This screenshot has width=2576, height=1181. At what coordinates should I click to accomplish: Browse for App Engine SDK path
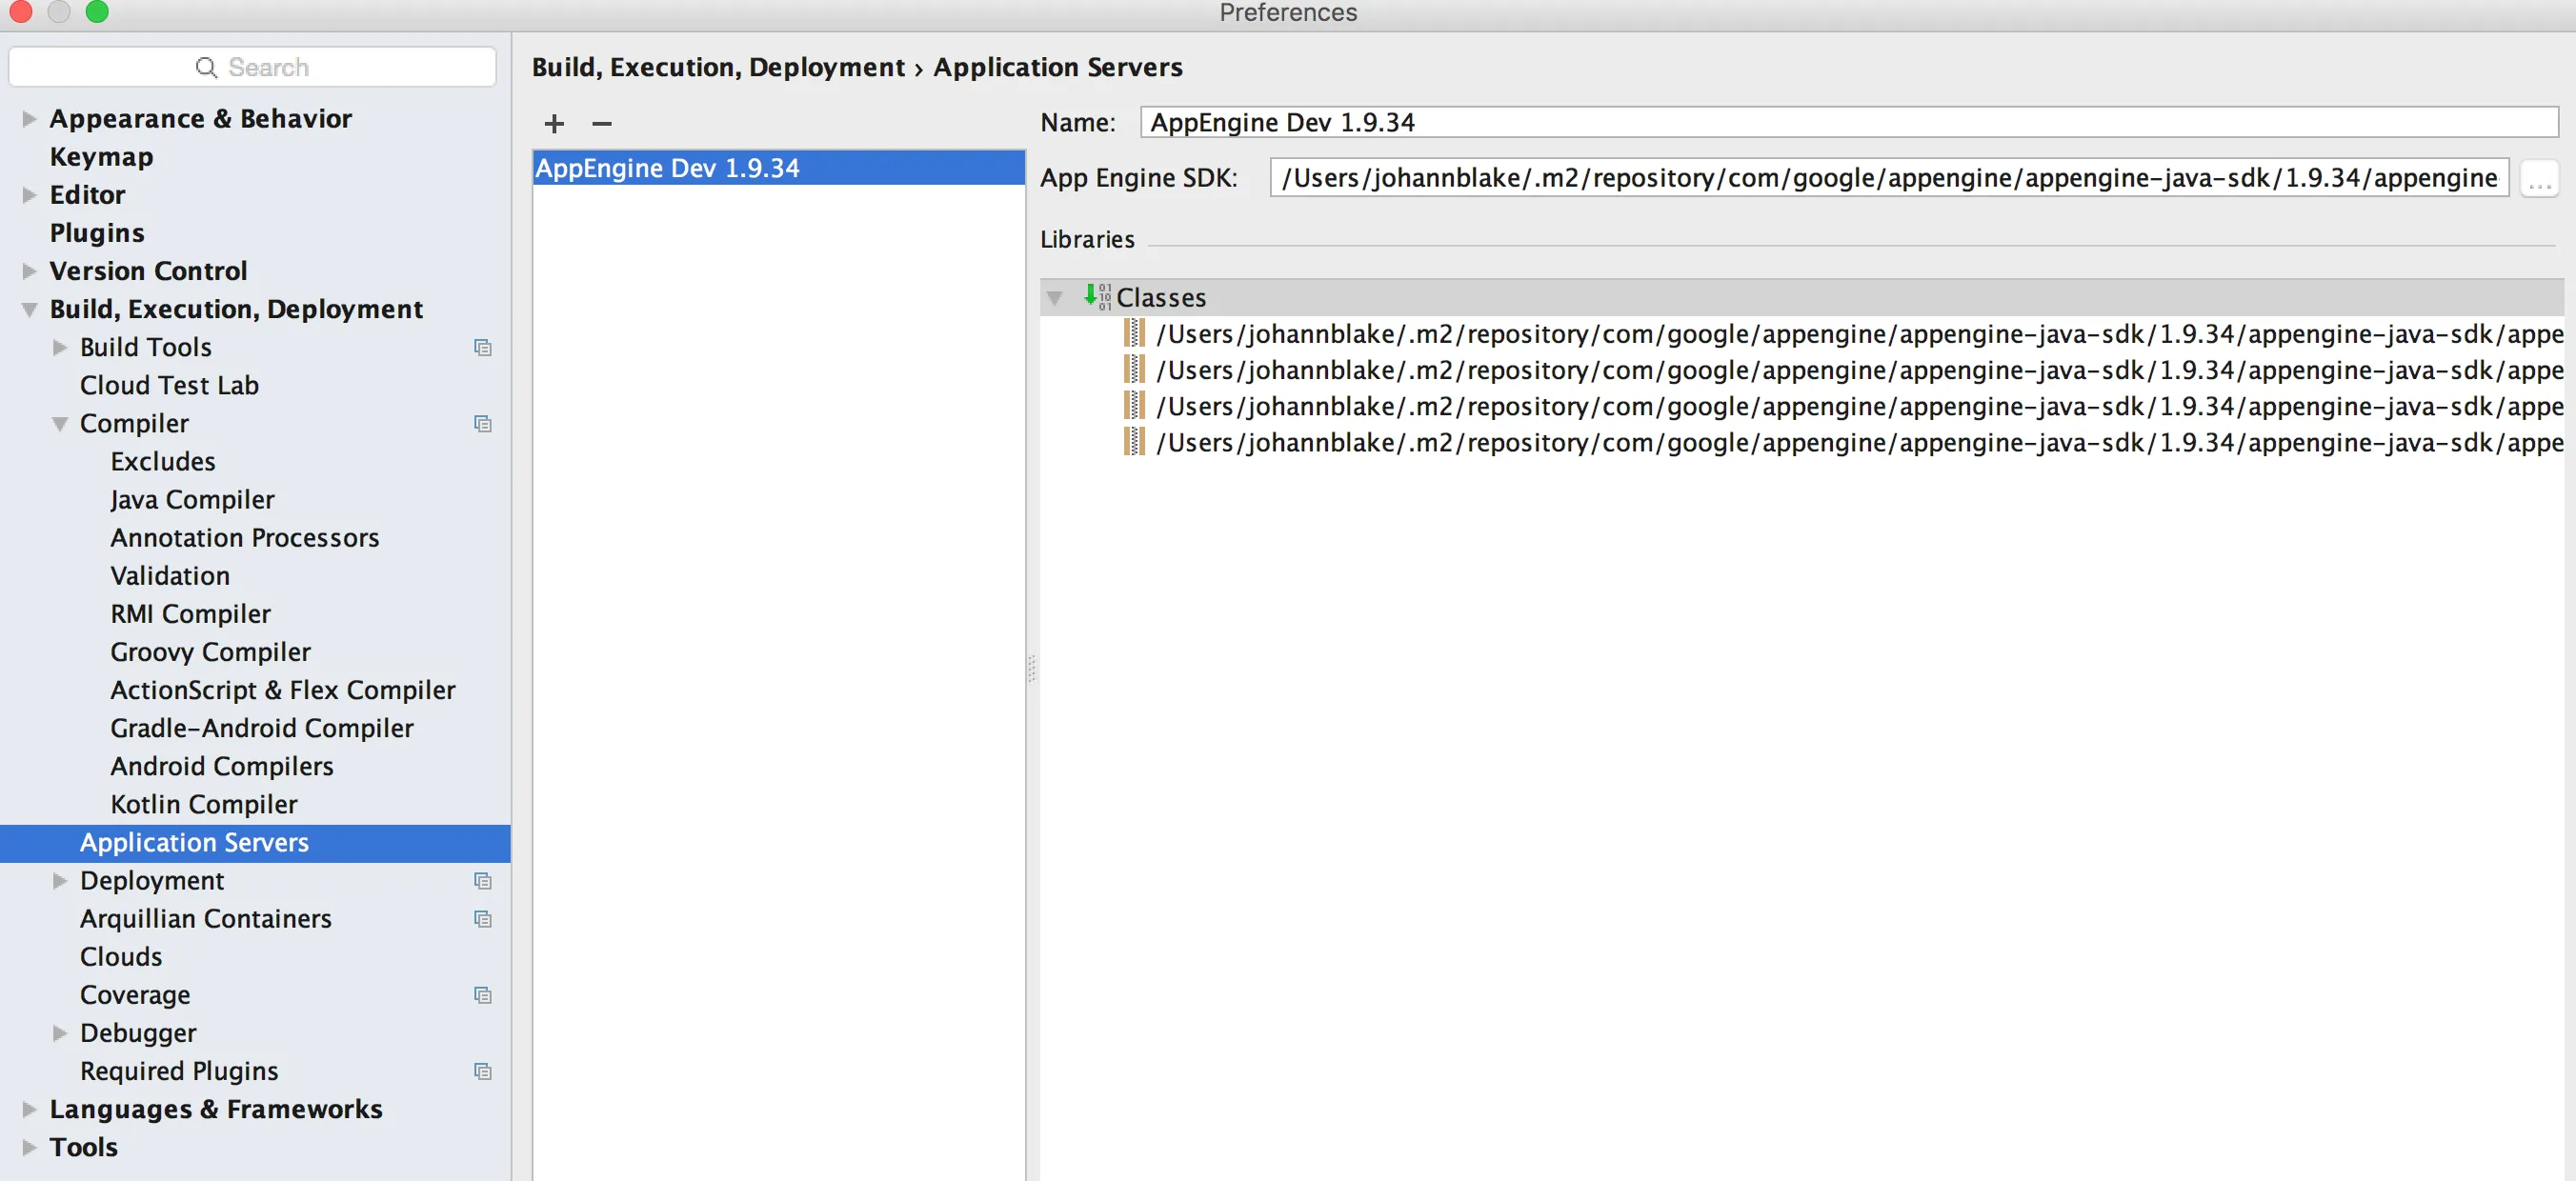click(x=2538, y=179)
